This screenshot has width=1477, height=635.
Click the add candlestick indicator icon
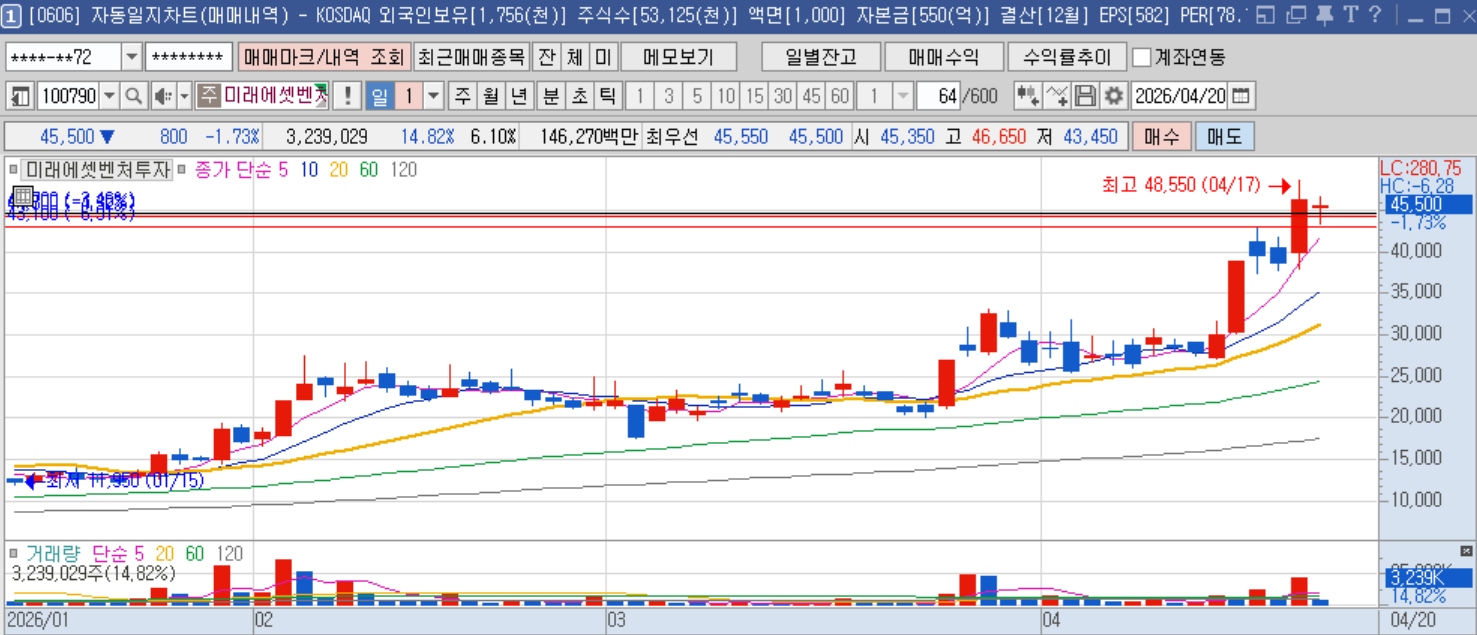point(1027,97)
